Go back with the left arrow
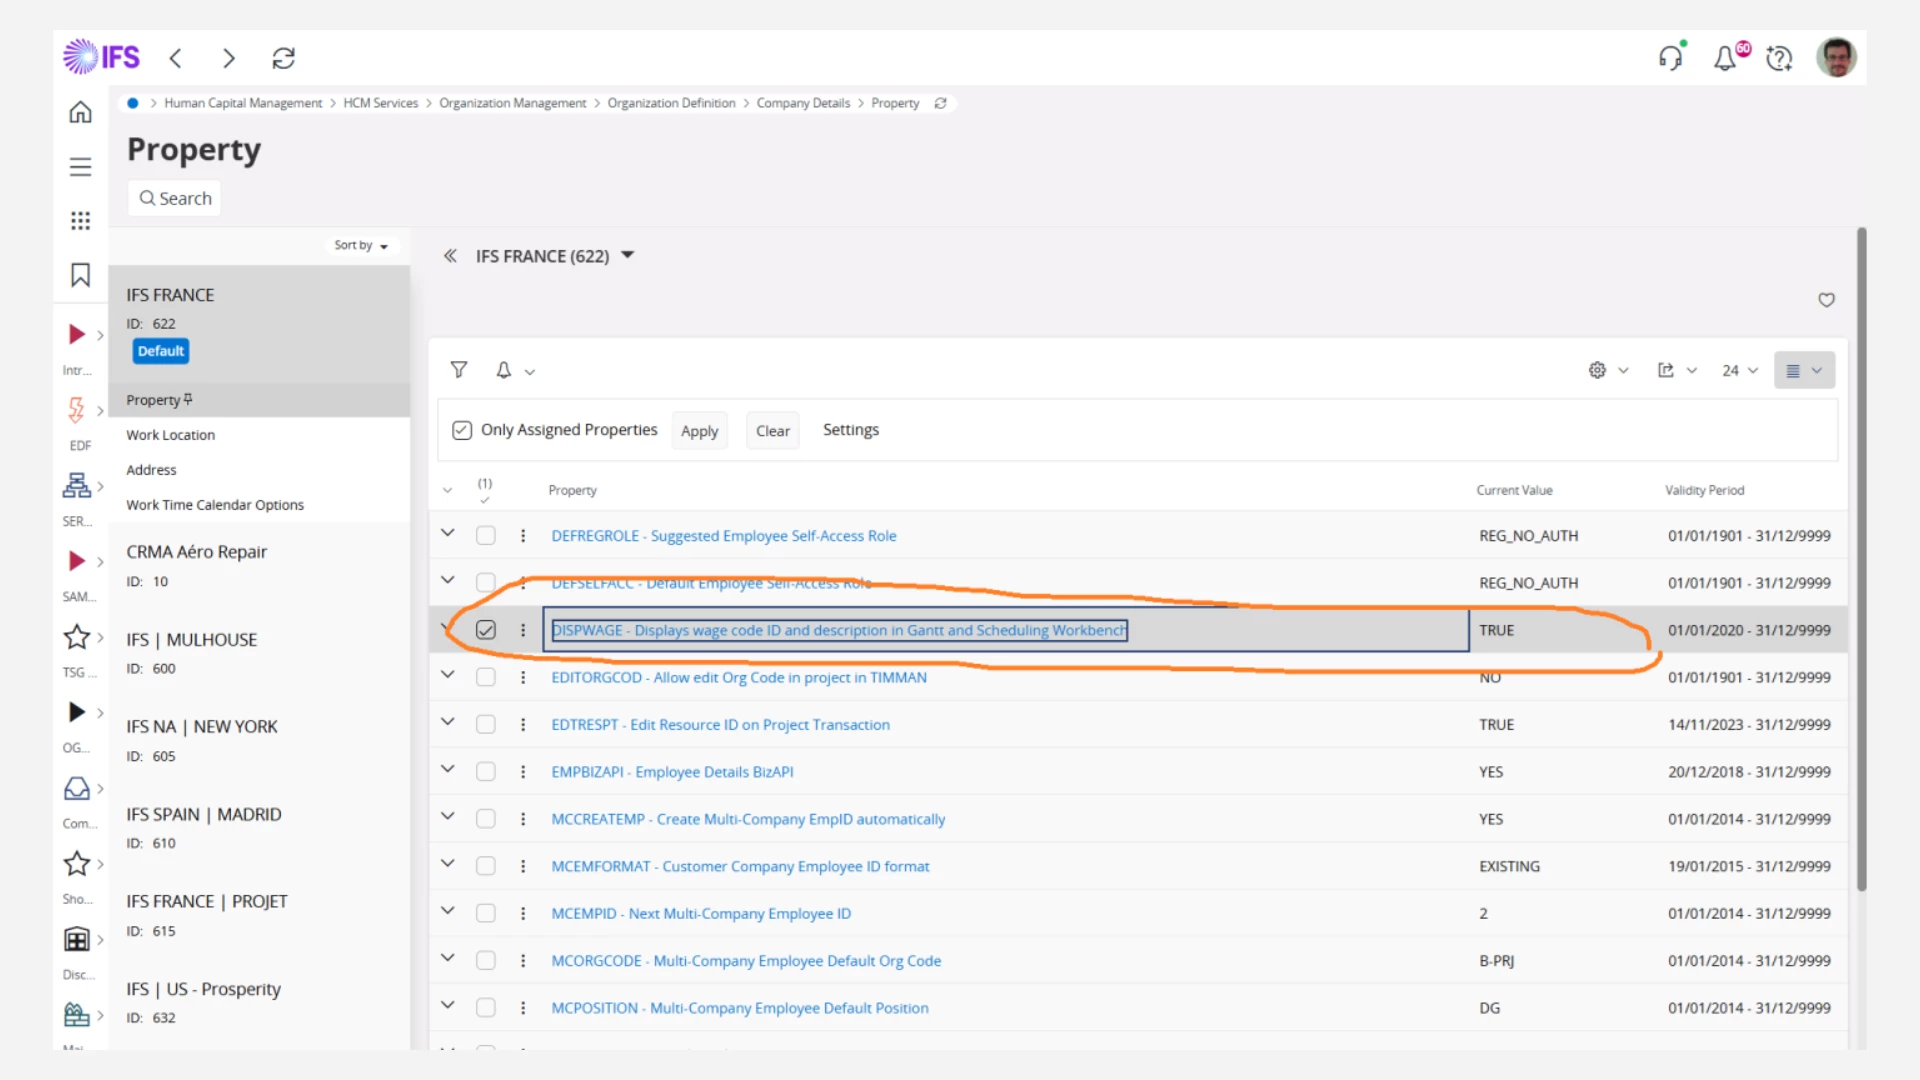The width and height of the screenshot is (1920, 1080). [x=176, y=58]
